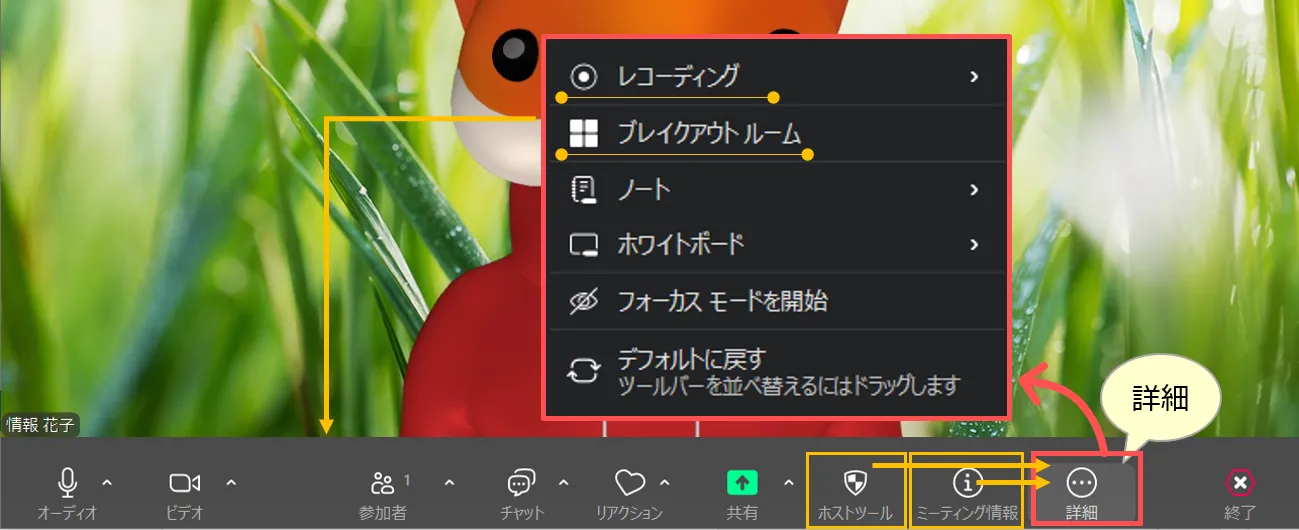Image resolution: width=1299 pixels, height=530 pixels.
Task: Click the crossed-out eye focus icon
Action: click(583, 300)
